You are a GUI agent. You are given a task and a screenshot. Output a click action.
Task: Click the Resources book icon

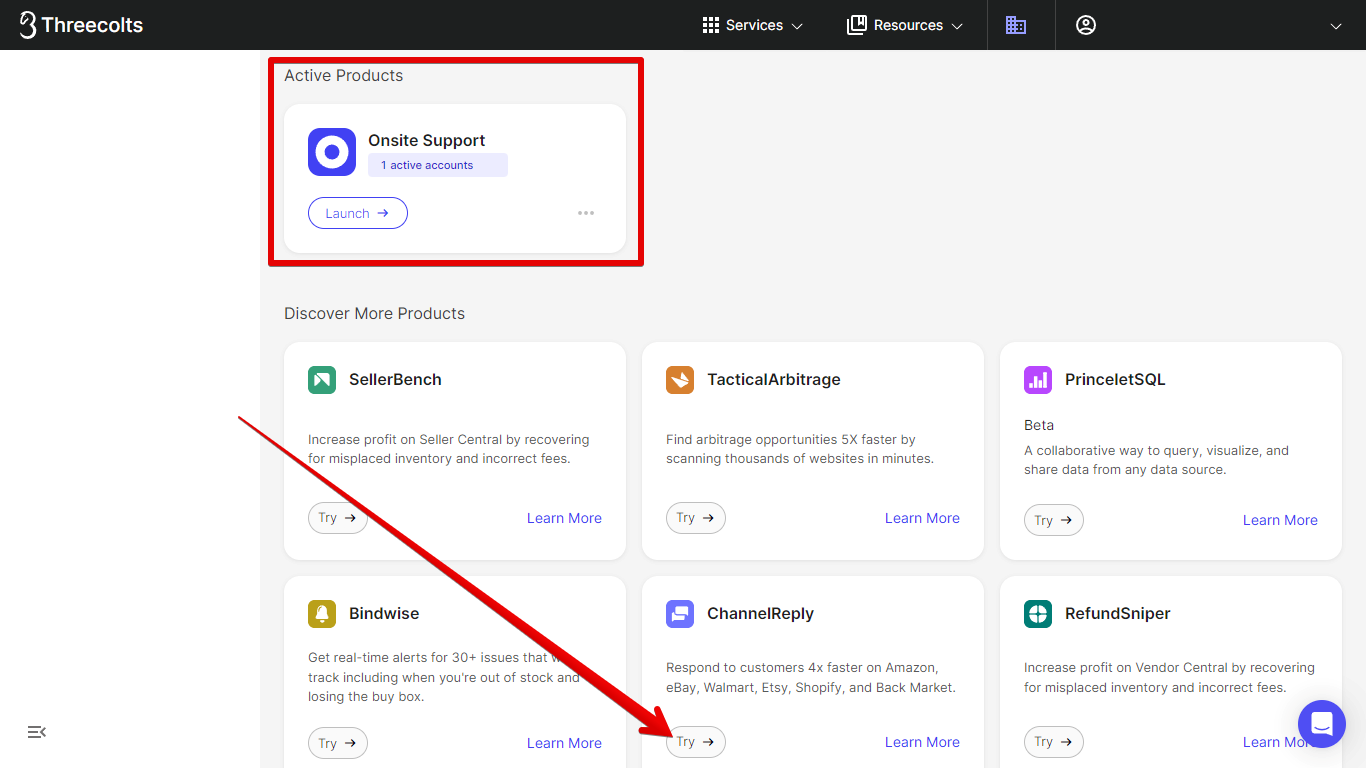857,25
